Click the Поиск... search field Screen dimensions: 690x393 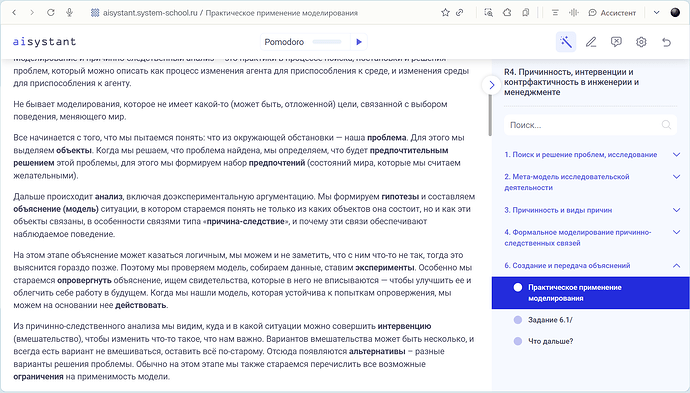point(590,125)
